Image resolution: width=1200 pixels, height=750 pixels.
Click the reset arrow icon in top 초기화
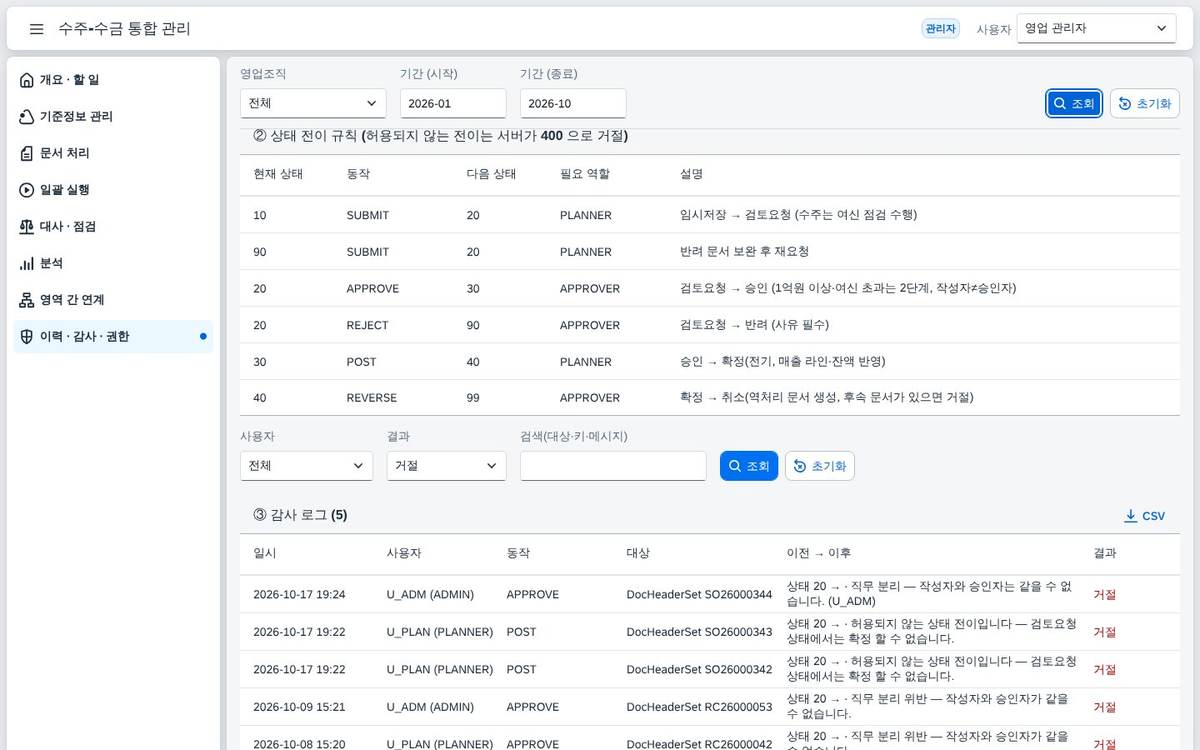point(1125,104)
